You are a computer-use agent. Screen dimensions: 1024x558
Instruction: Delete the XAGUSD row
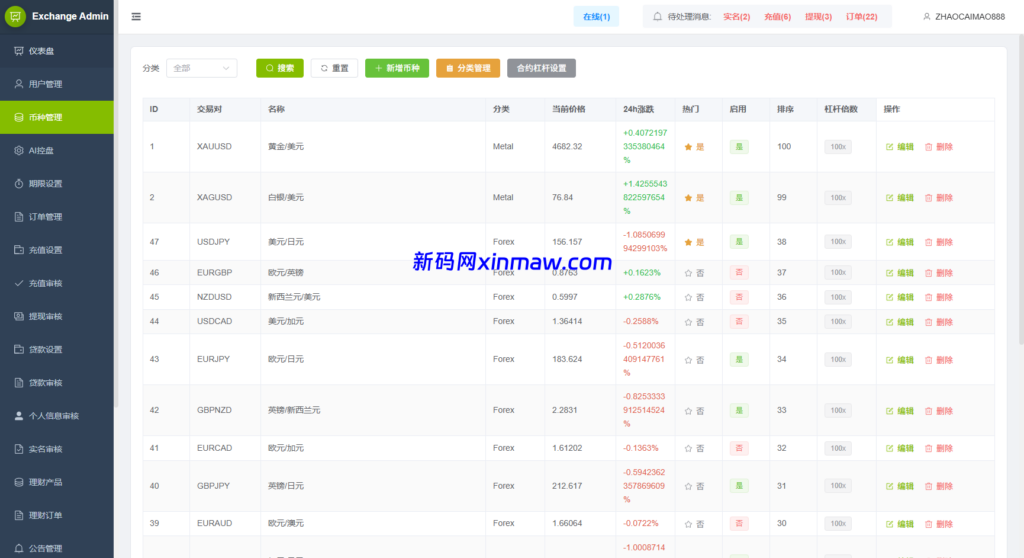click(938, 197)
